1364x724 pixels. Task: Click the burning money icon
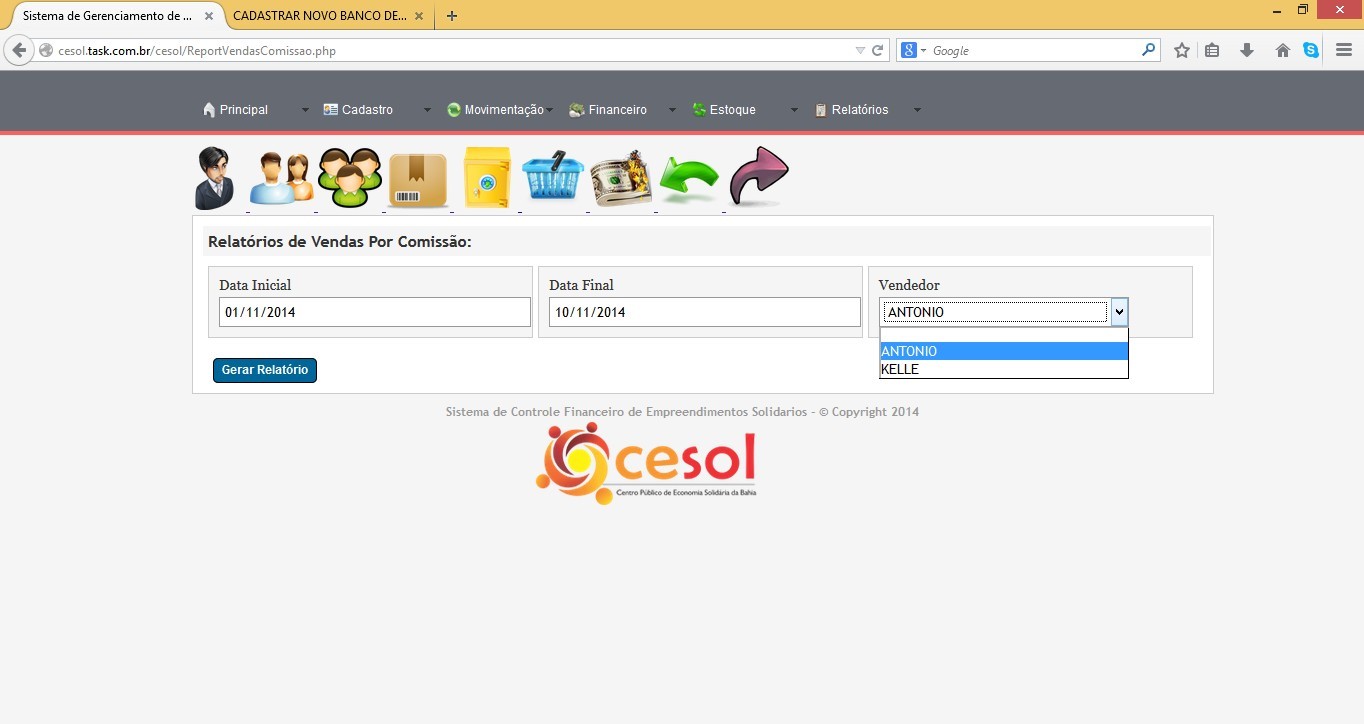click(621, 179)
